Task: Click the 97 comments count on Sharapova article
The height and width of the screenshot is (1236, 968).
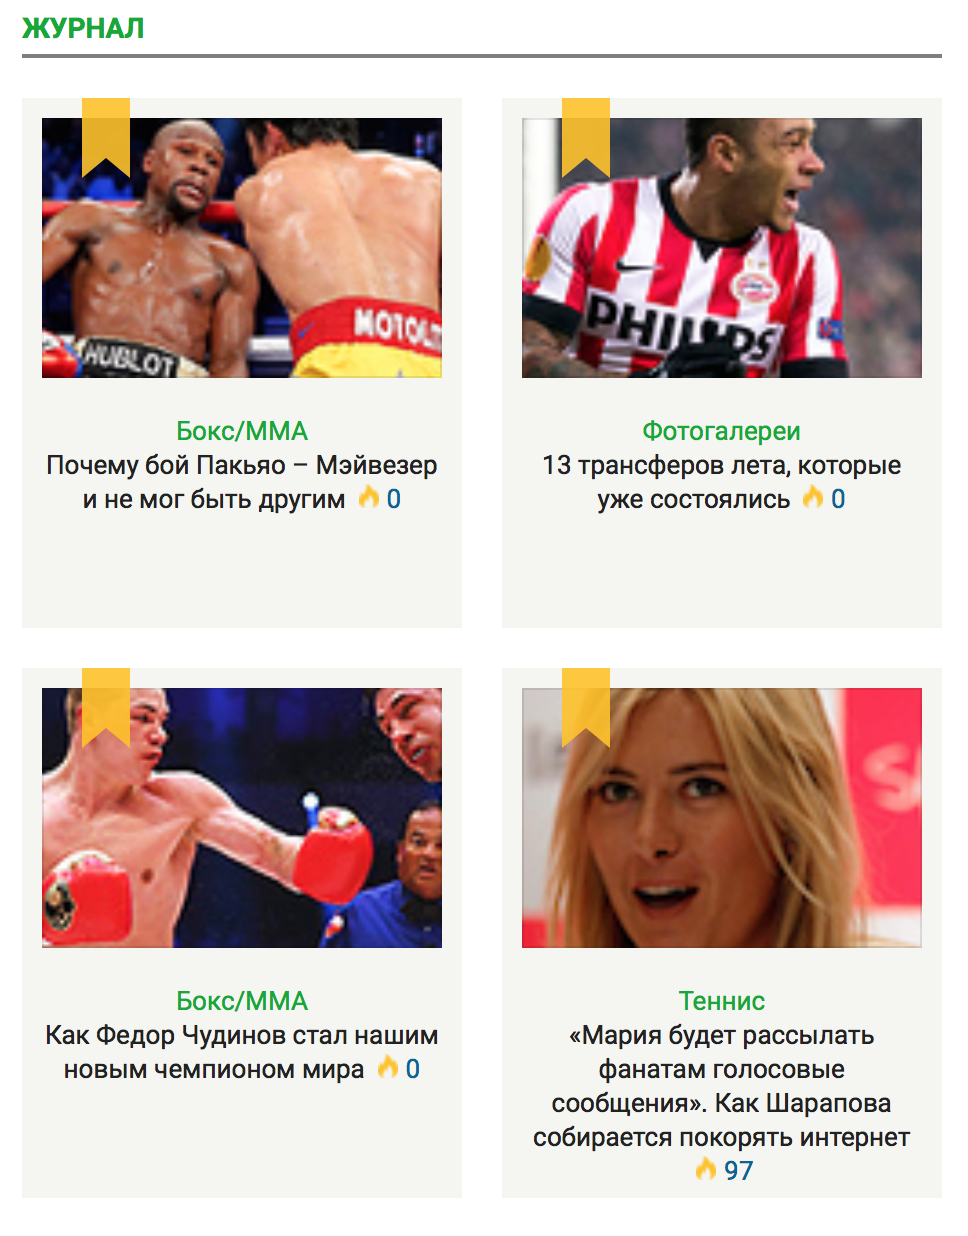Action: click(x=739, y=1170)
